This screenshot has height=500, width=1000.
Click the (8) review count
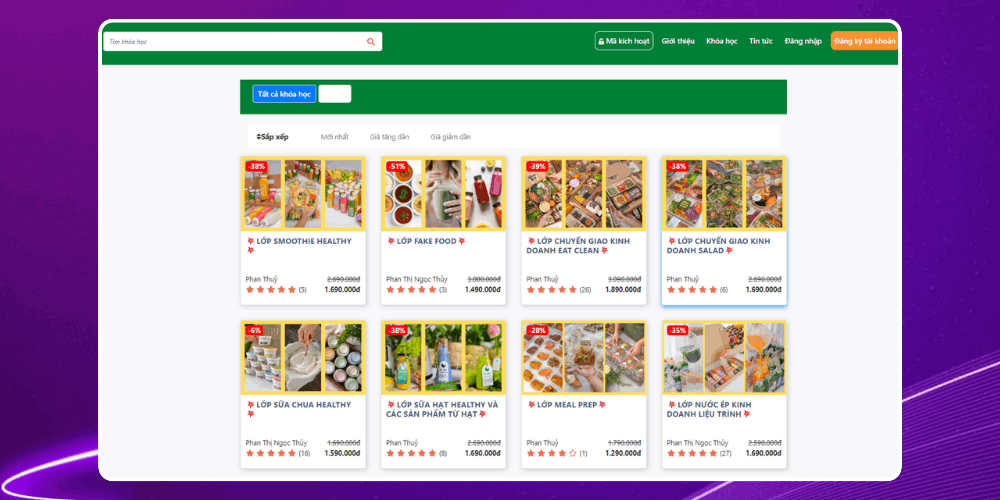[x=443, y=454]
